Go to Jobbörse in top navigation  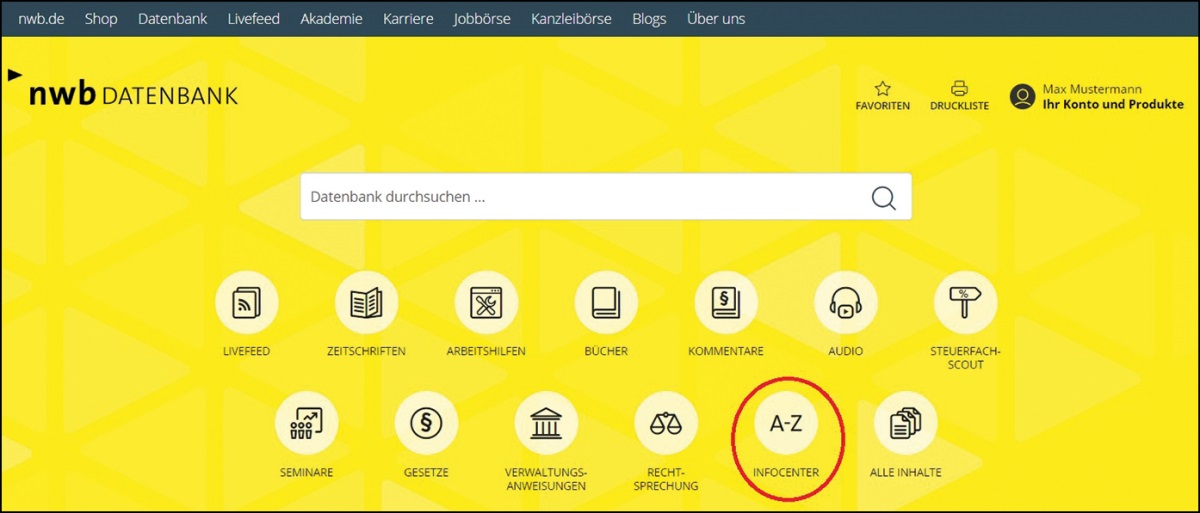(481, 19)
